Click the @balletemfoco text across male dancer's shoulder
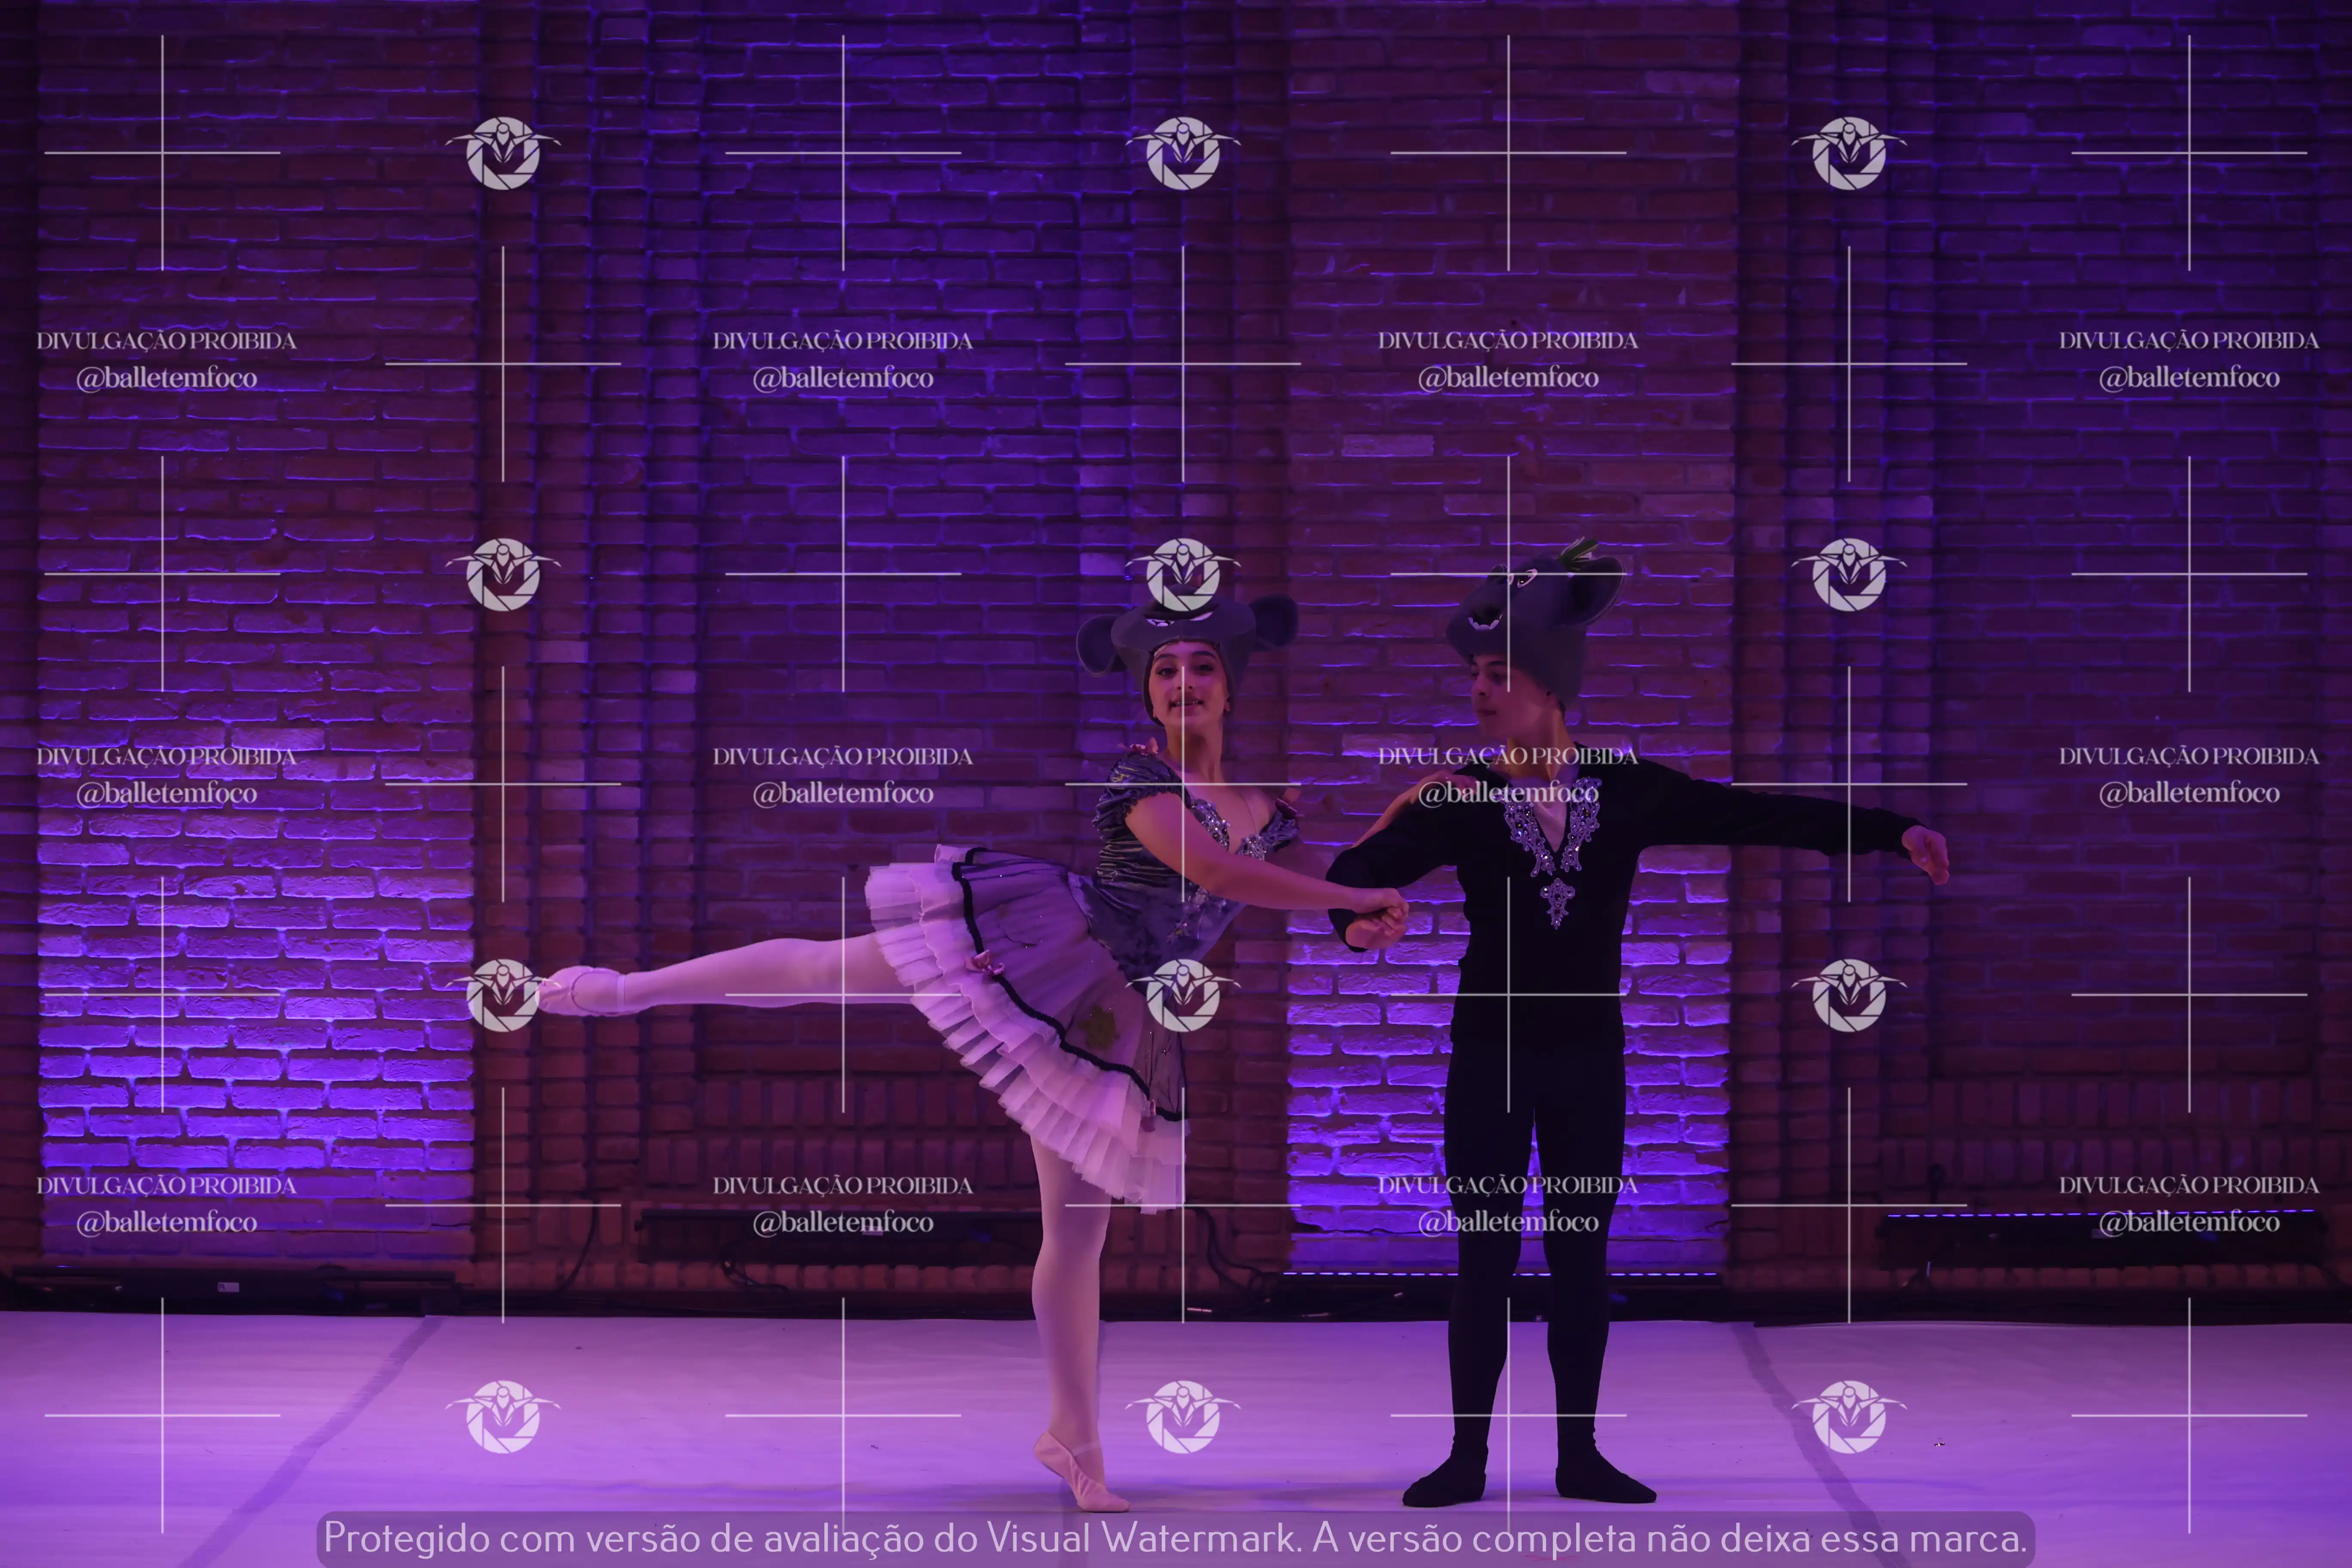2352x1568 pixels. 1508,793
